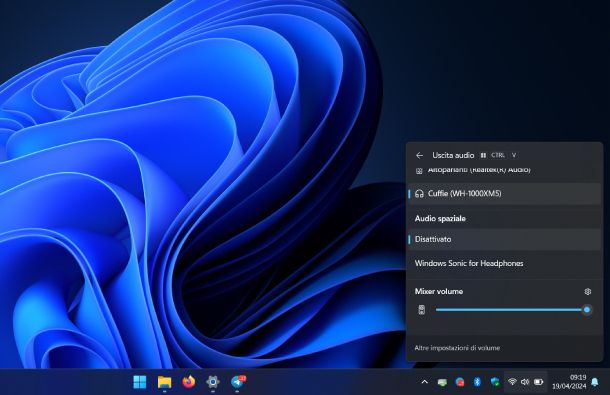Click the Wi-Fi network tray icon
Screen dimensions: 610x395
pos(512,382)
